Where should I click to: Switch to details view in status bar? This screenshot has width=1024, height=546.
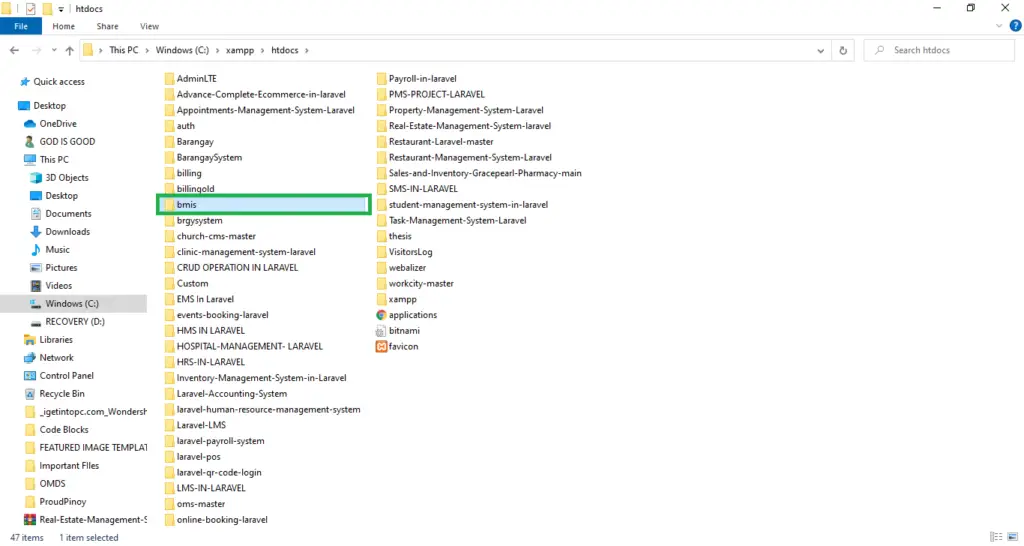click(x=996, y=538)
